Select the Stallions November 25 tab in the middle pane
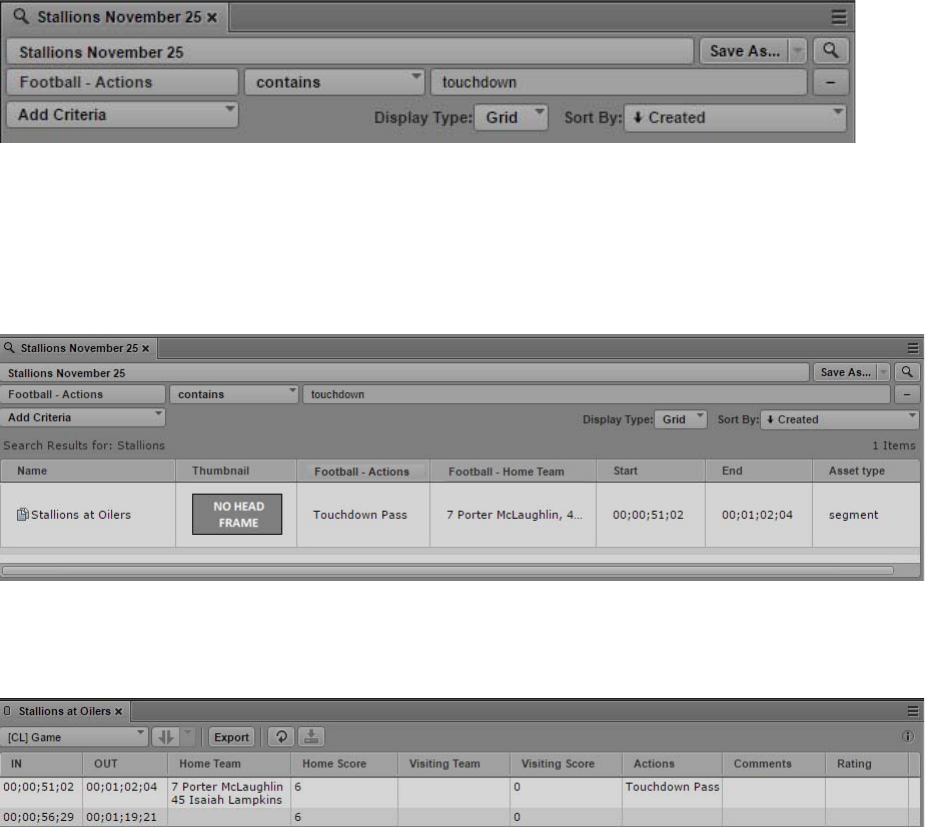The height and width of the screenshot is (827, 925). click(78, 348)
